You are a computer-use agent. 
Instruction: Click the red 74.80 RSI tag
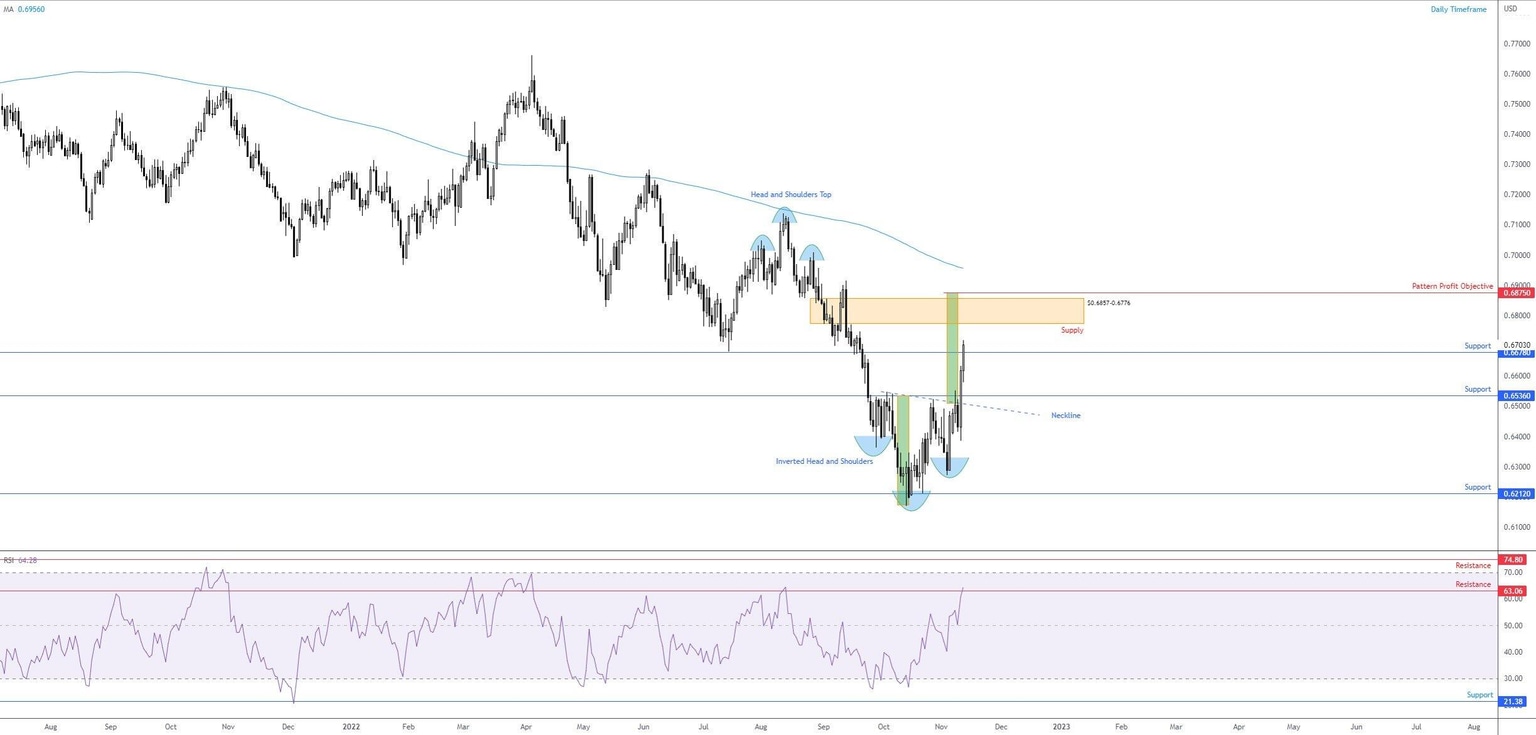pyautogui.click(x=1512, y=560)
